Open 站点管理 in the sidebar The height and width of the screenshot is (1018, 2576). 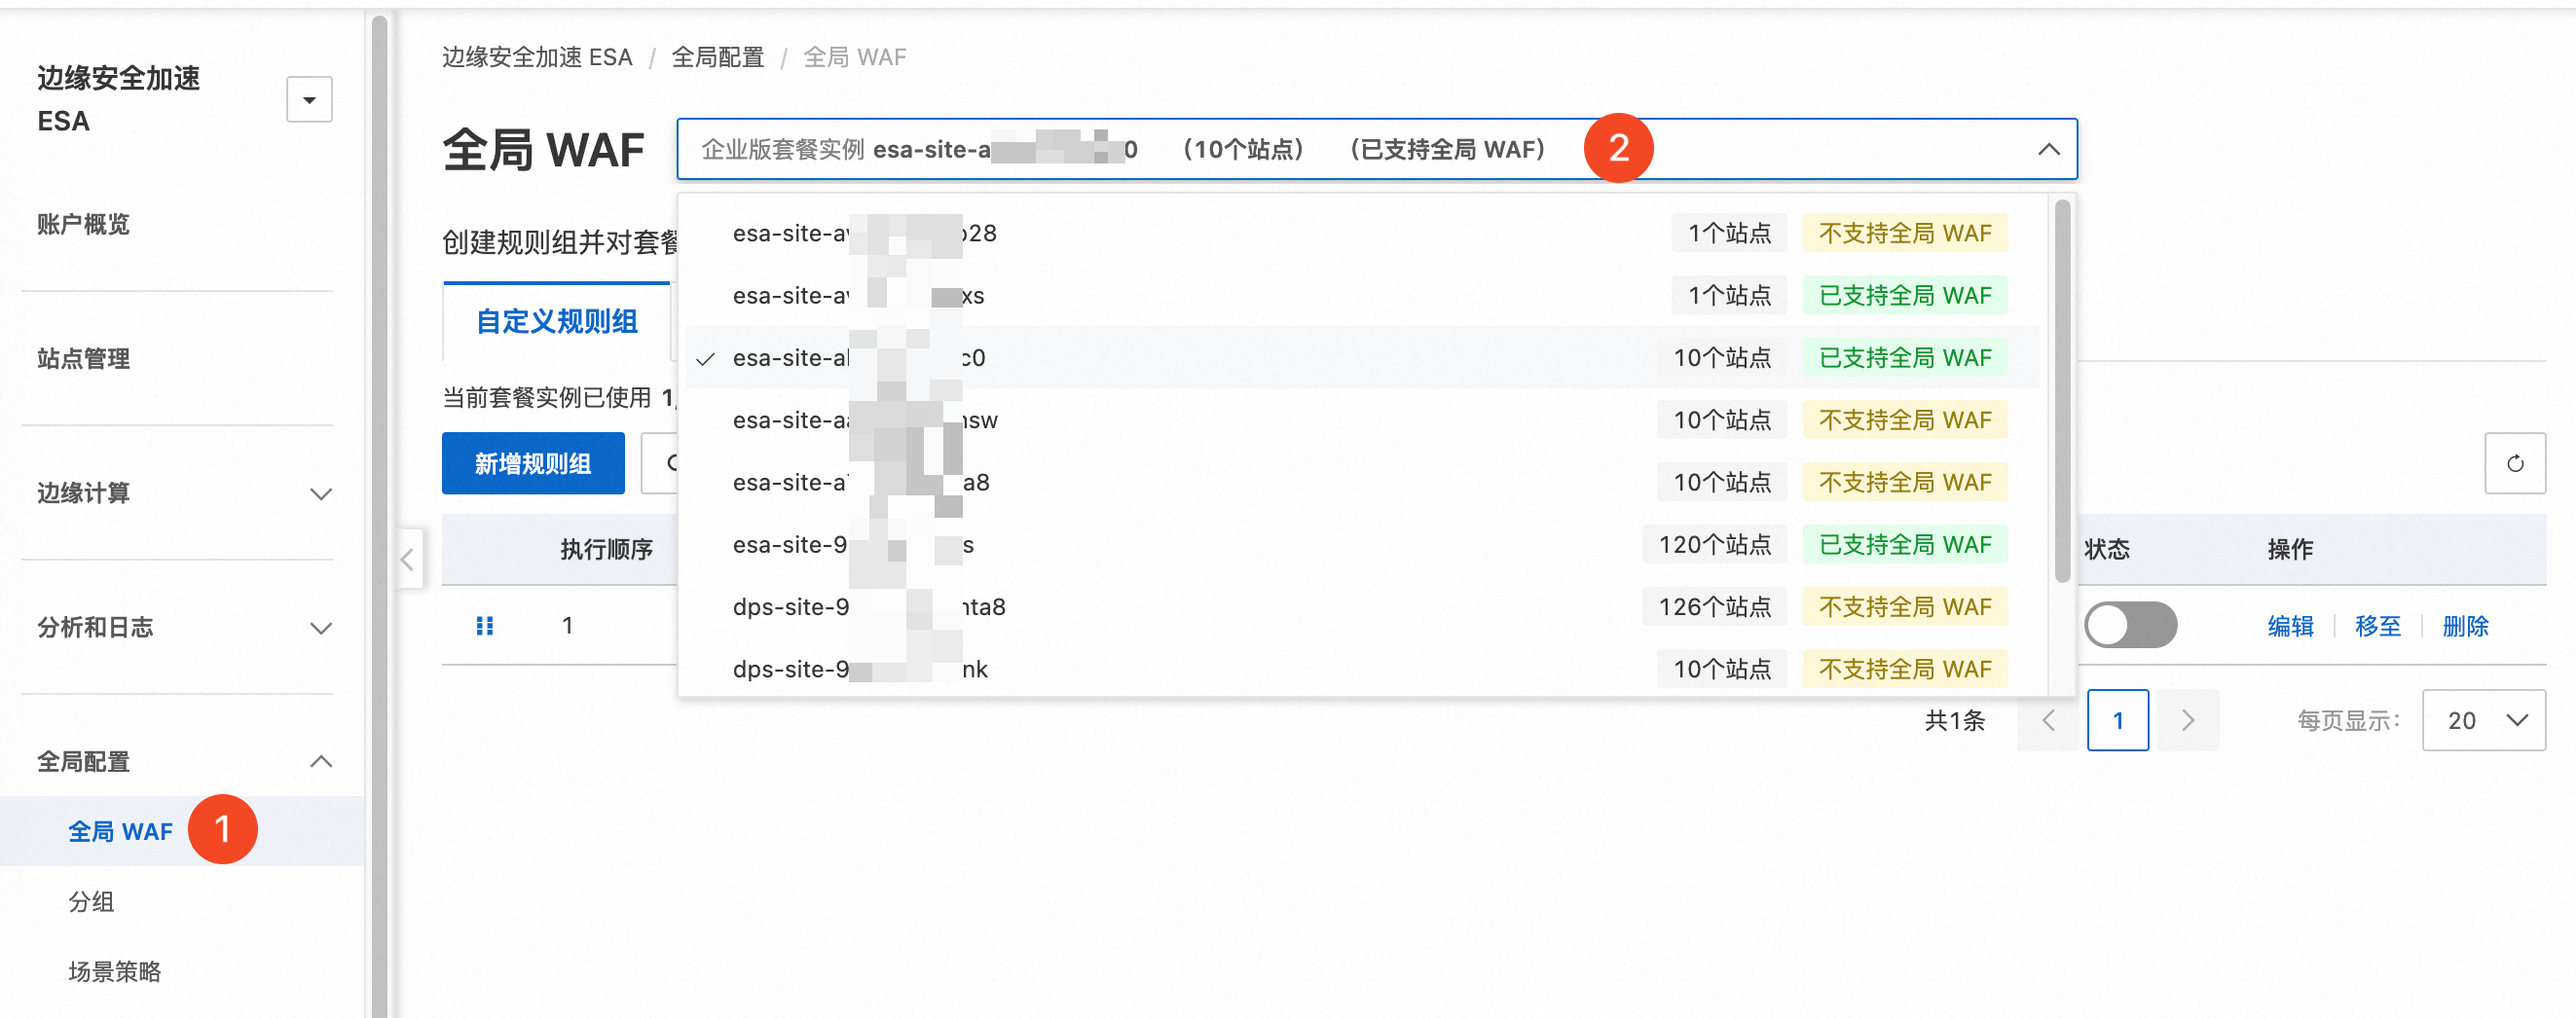(83, 358)
